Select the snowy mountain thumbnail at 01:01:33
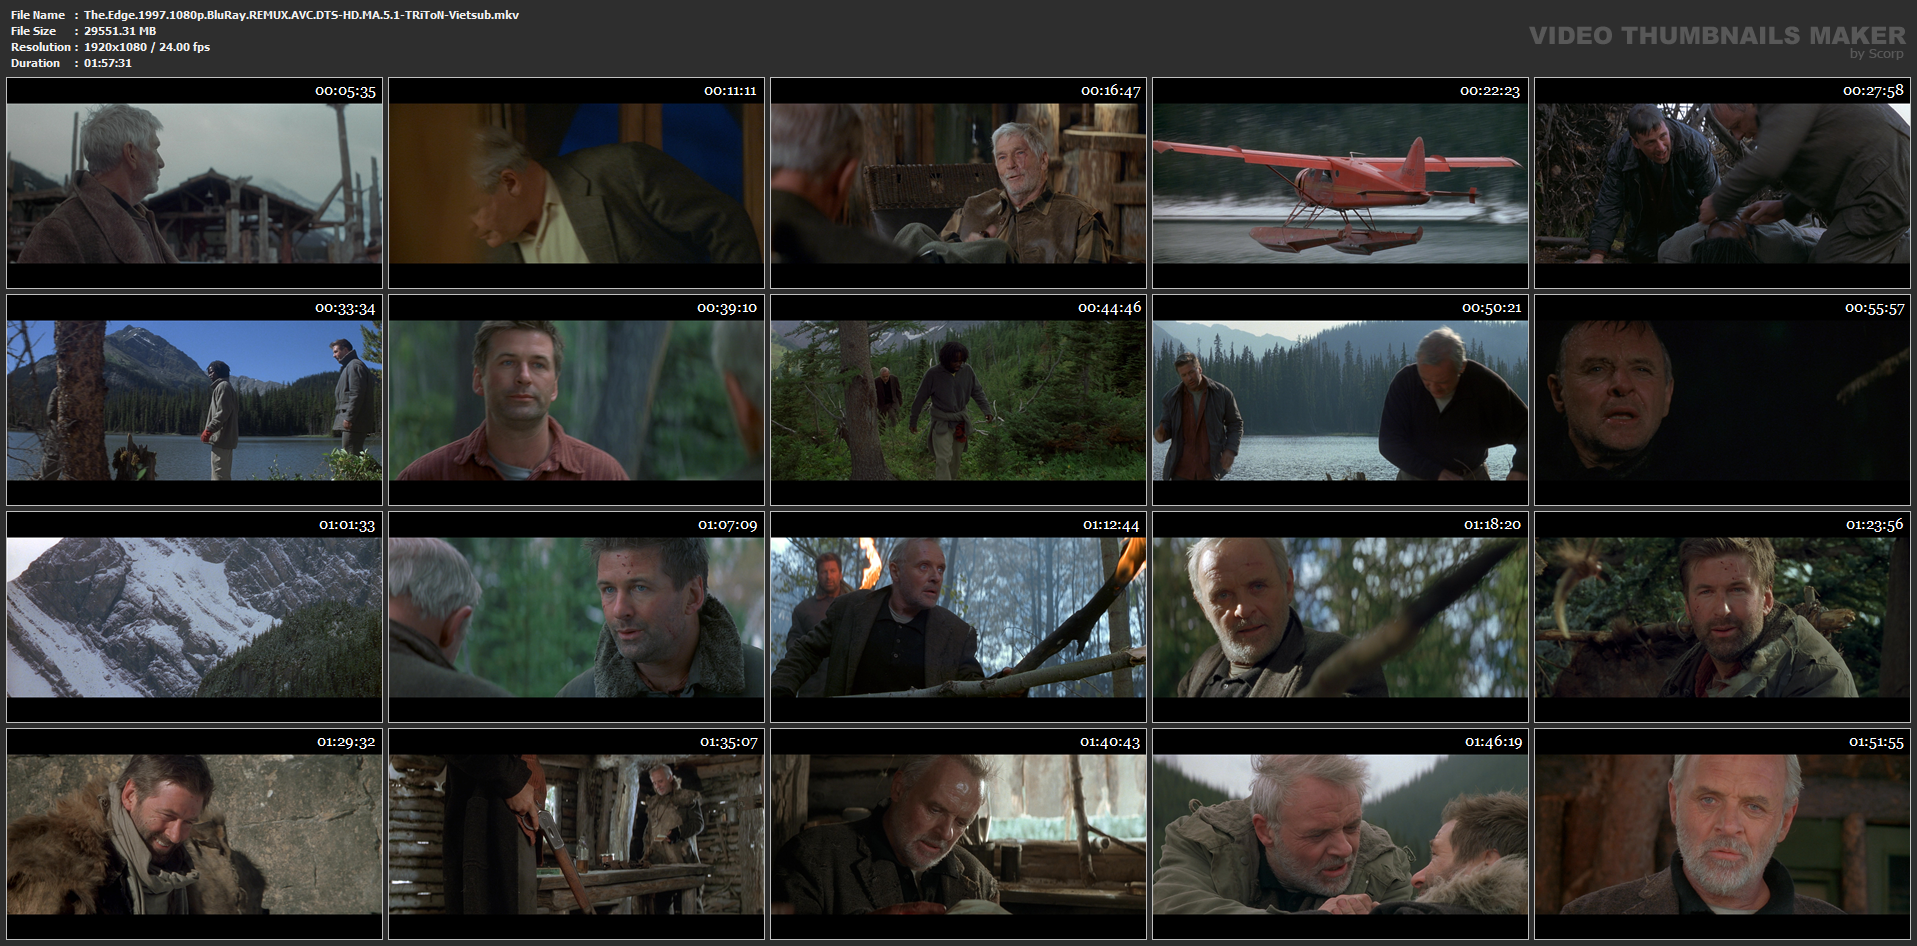1917x946 pixels. pyautogui.click(x=194, y=617)
